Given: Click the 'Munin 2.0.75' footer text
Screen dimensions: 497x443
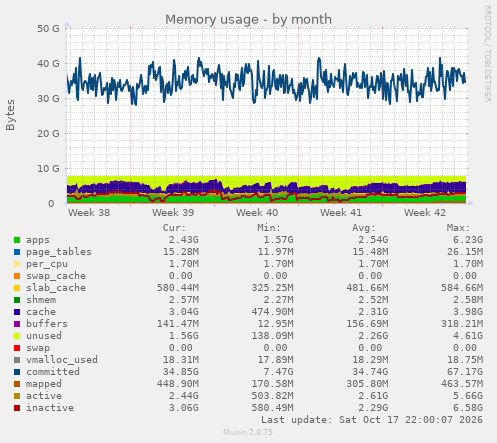Looking at the screenshot, I should (248, 432).
